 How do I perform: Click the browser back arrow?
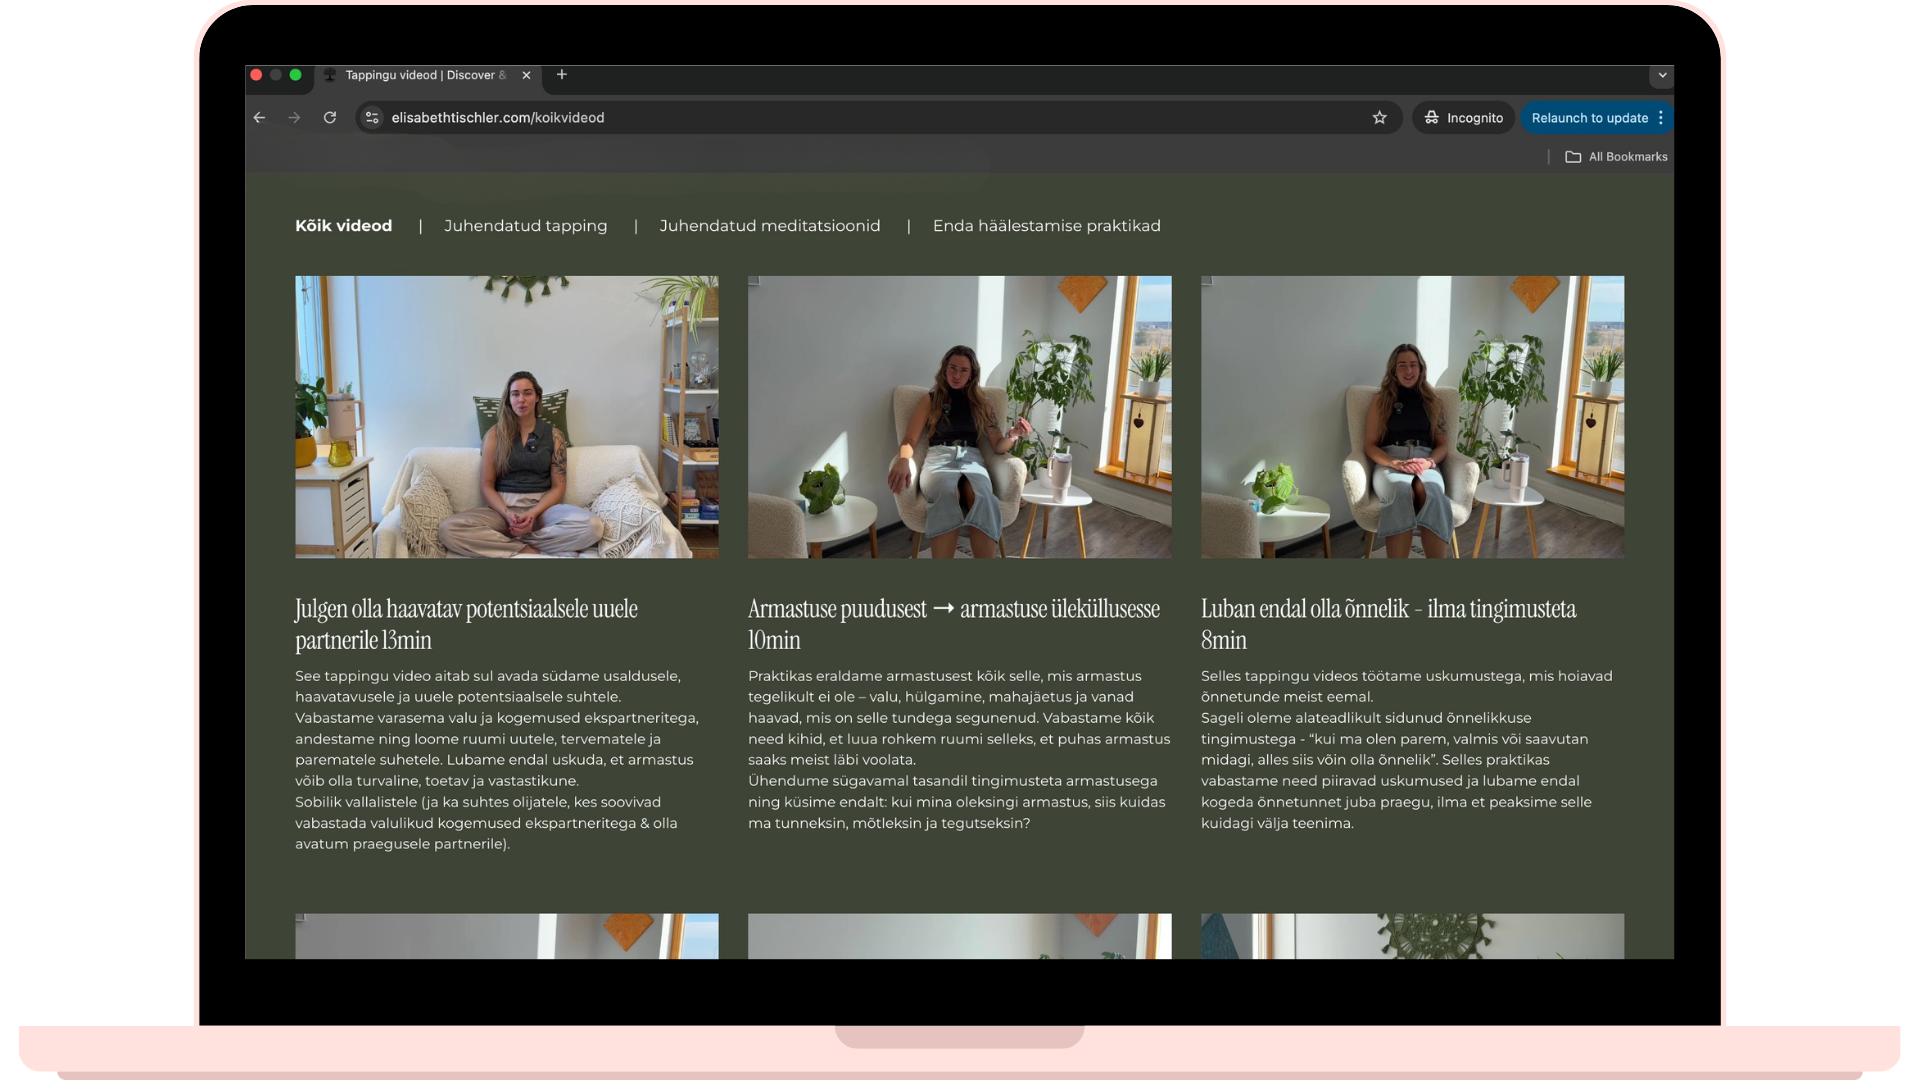[x=259, y=118]
